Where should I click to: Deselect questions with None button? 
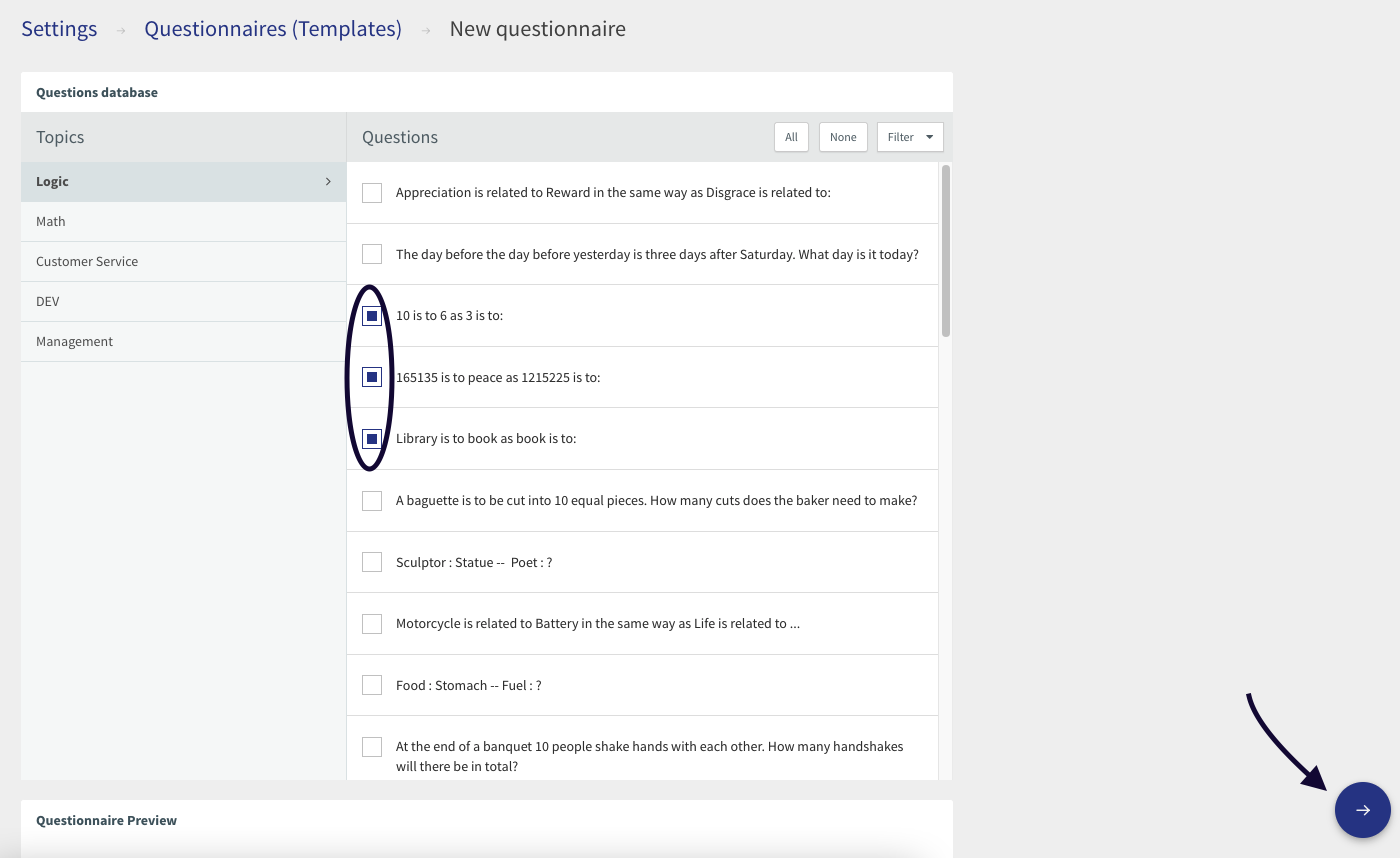point(843,137)
